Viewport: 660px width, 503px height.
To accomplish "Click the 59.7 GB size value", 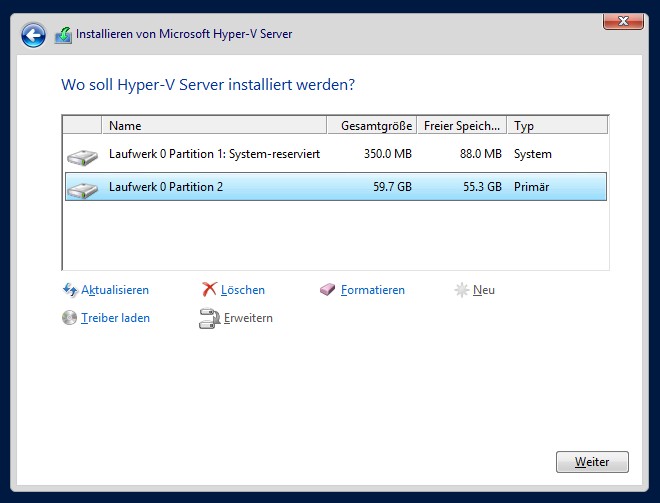I will 392,187.
